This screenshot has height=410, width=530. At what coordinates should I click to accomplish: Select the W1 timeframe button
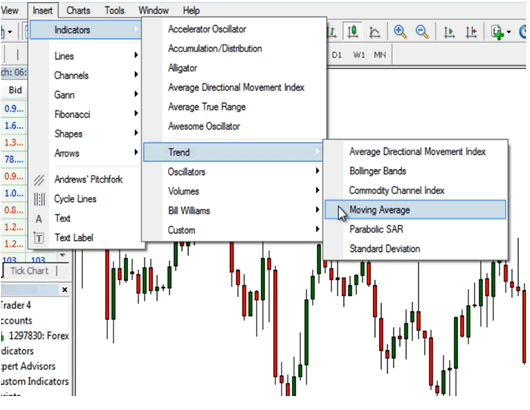click(359, 55)
